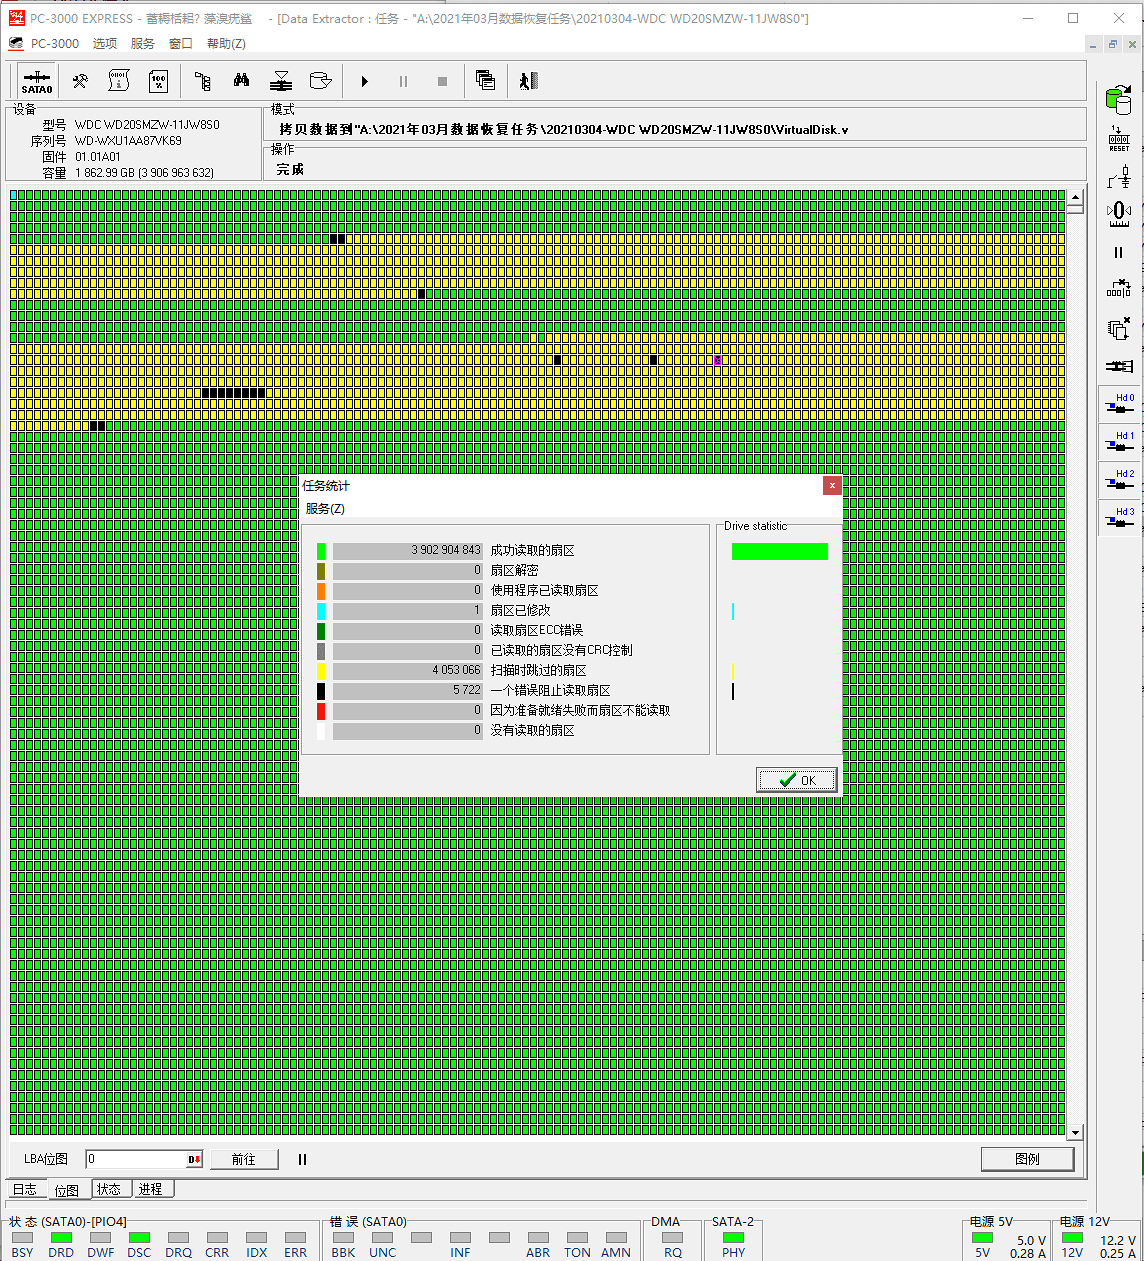Click cyan swatch for 扇区已修改
Image resolution: width=1144 pixels, height=1261 pixels.
point(321,611)
